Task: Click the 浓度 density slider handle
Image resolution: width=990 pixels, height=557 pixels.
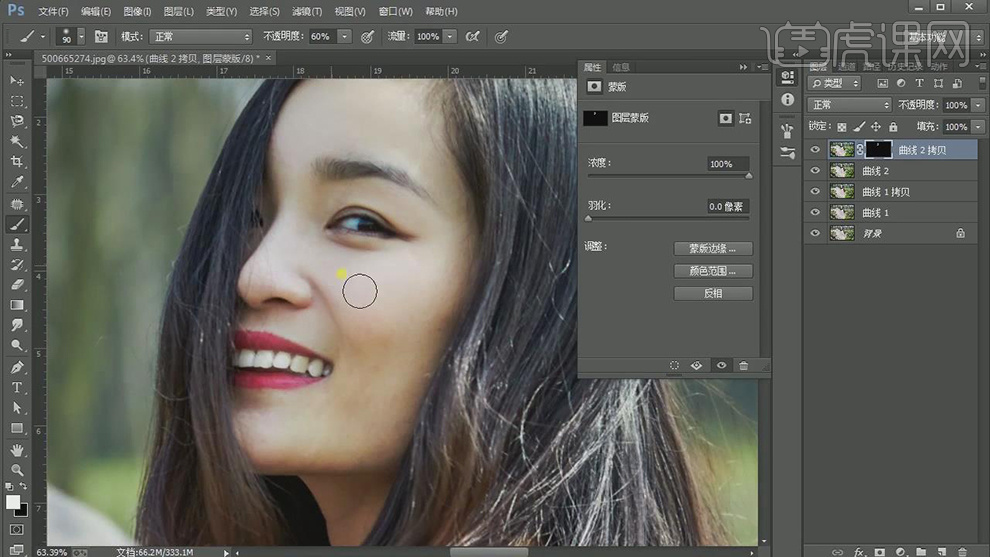Action: point(748,176)
